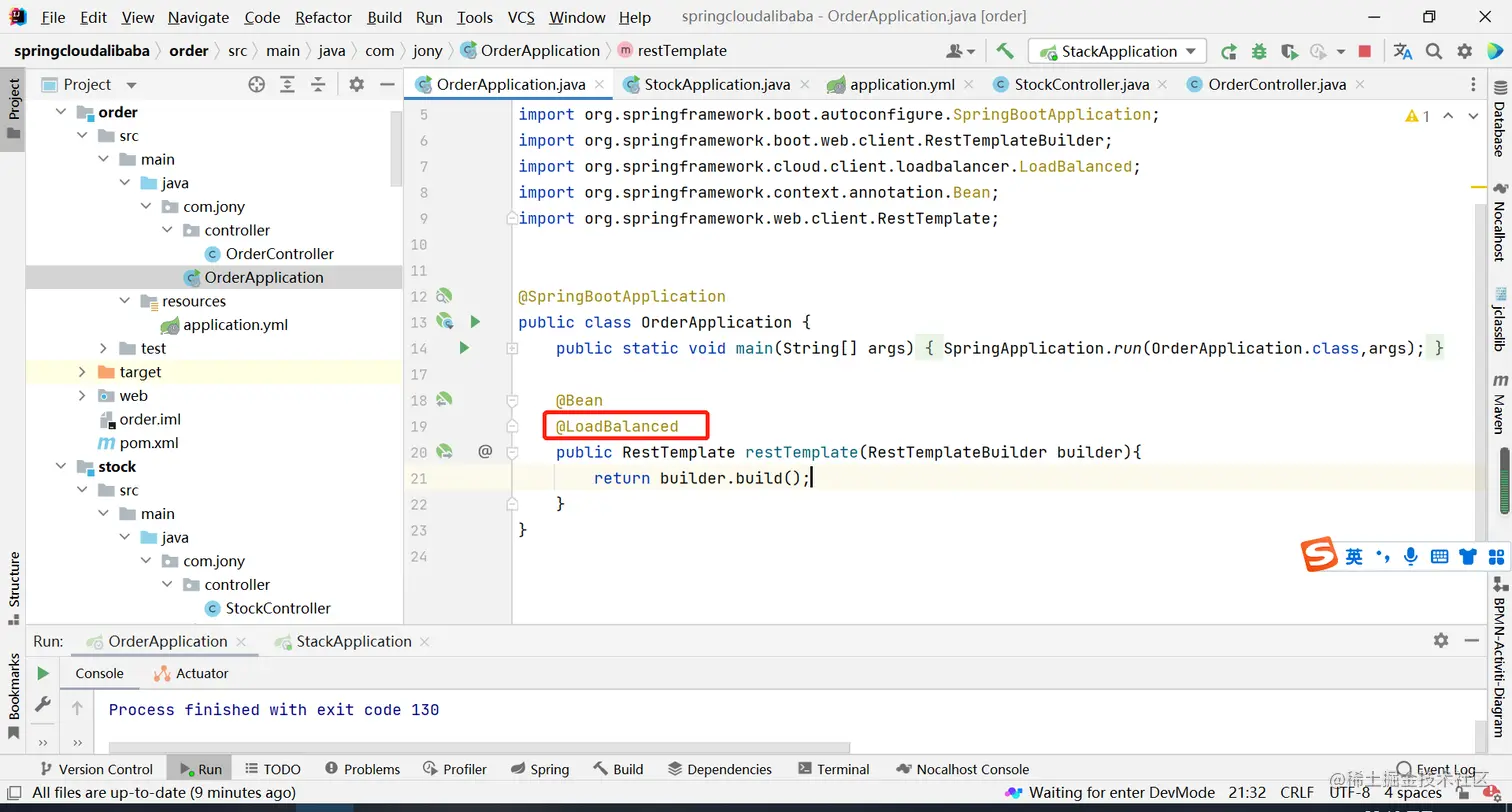
Task: Run with Coverage from the main toolbar
Action: click(1289, 51)
